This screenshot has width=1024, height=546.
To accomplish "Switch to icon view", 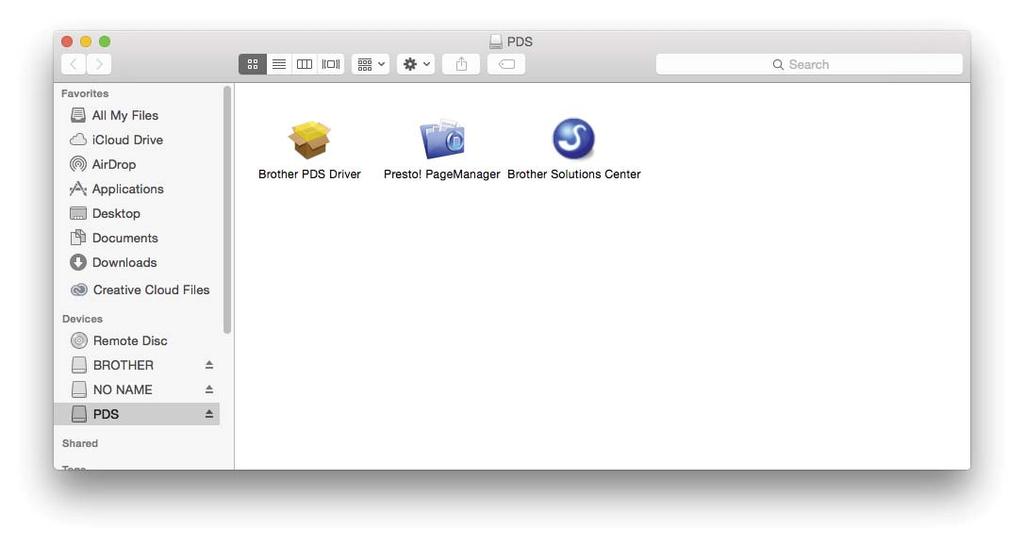I will pos(253,64).
